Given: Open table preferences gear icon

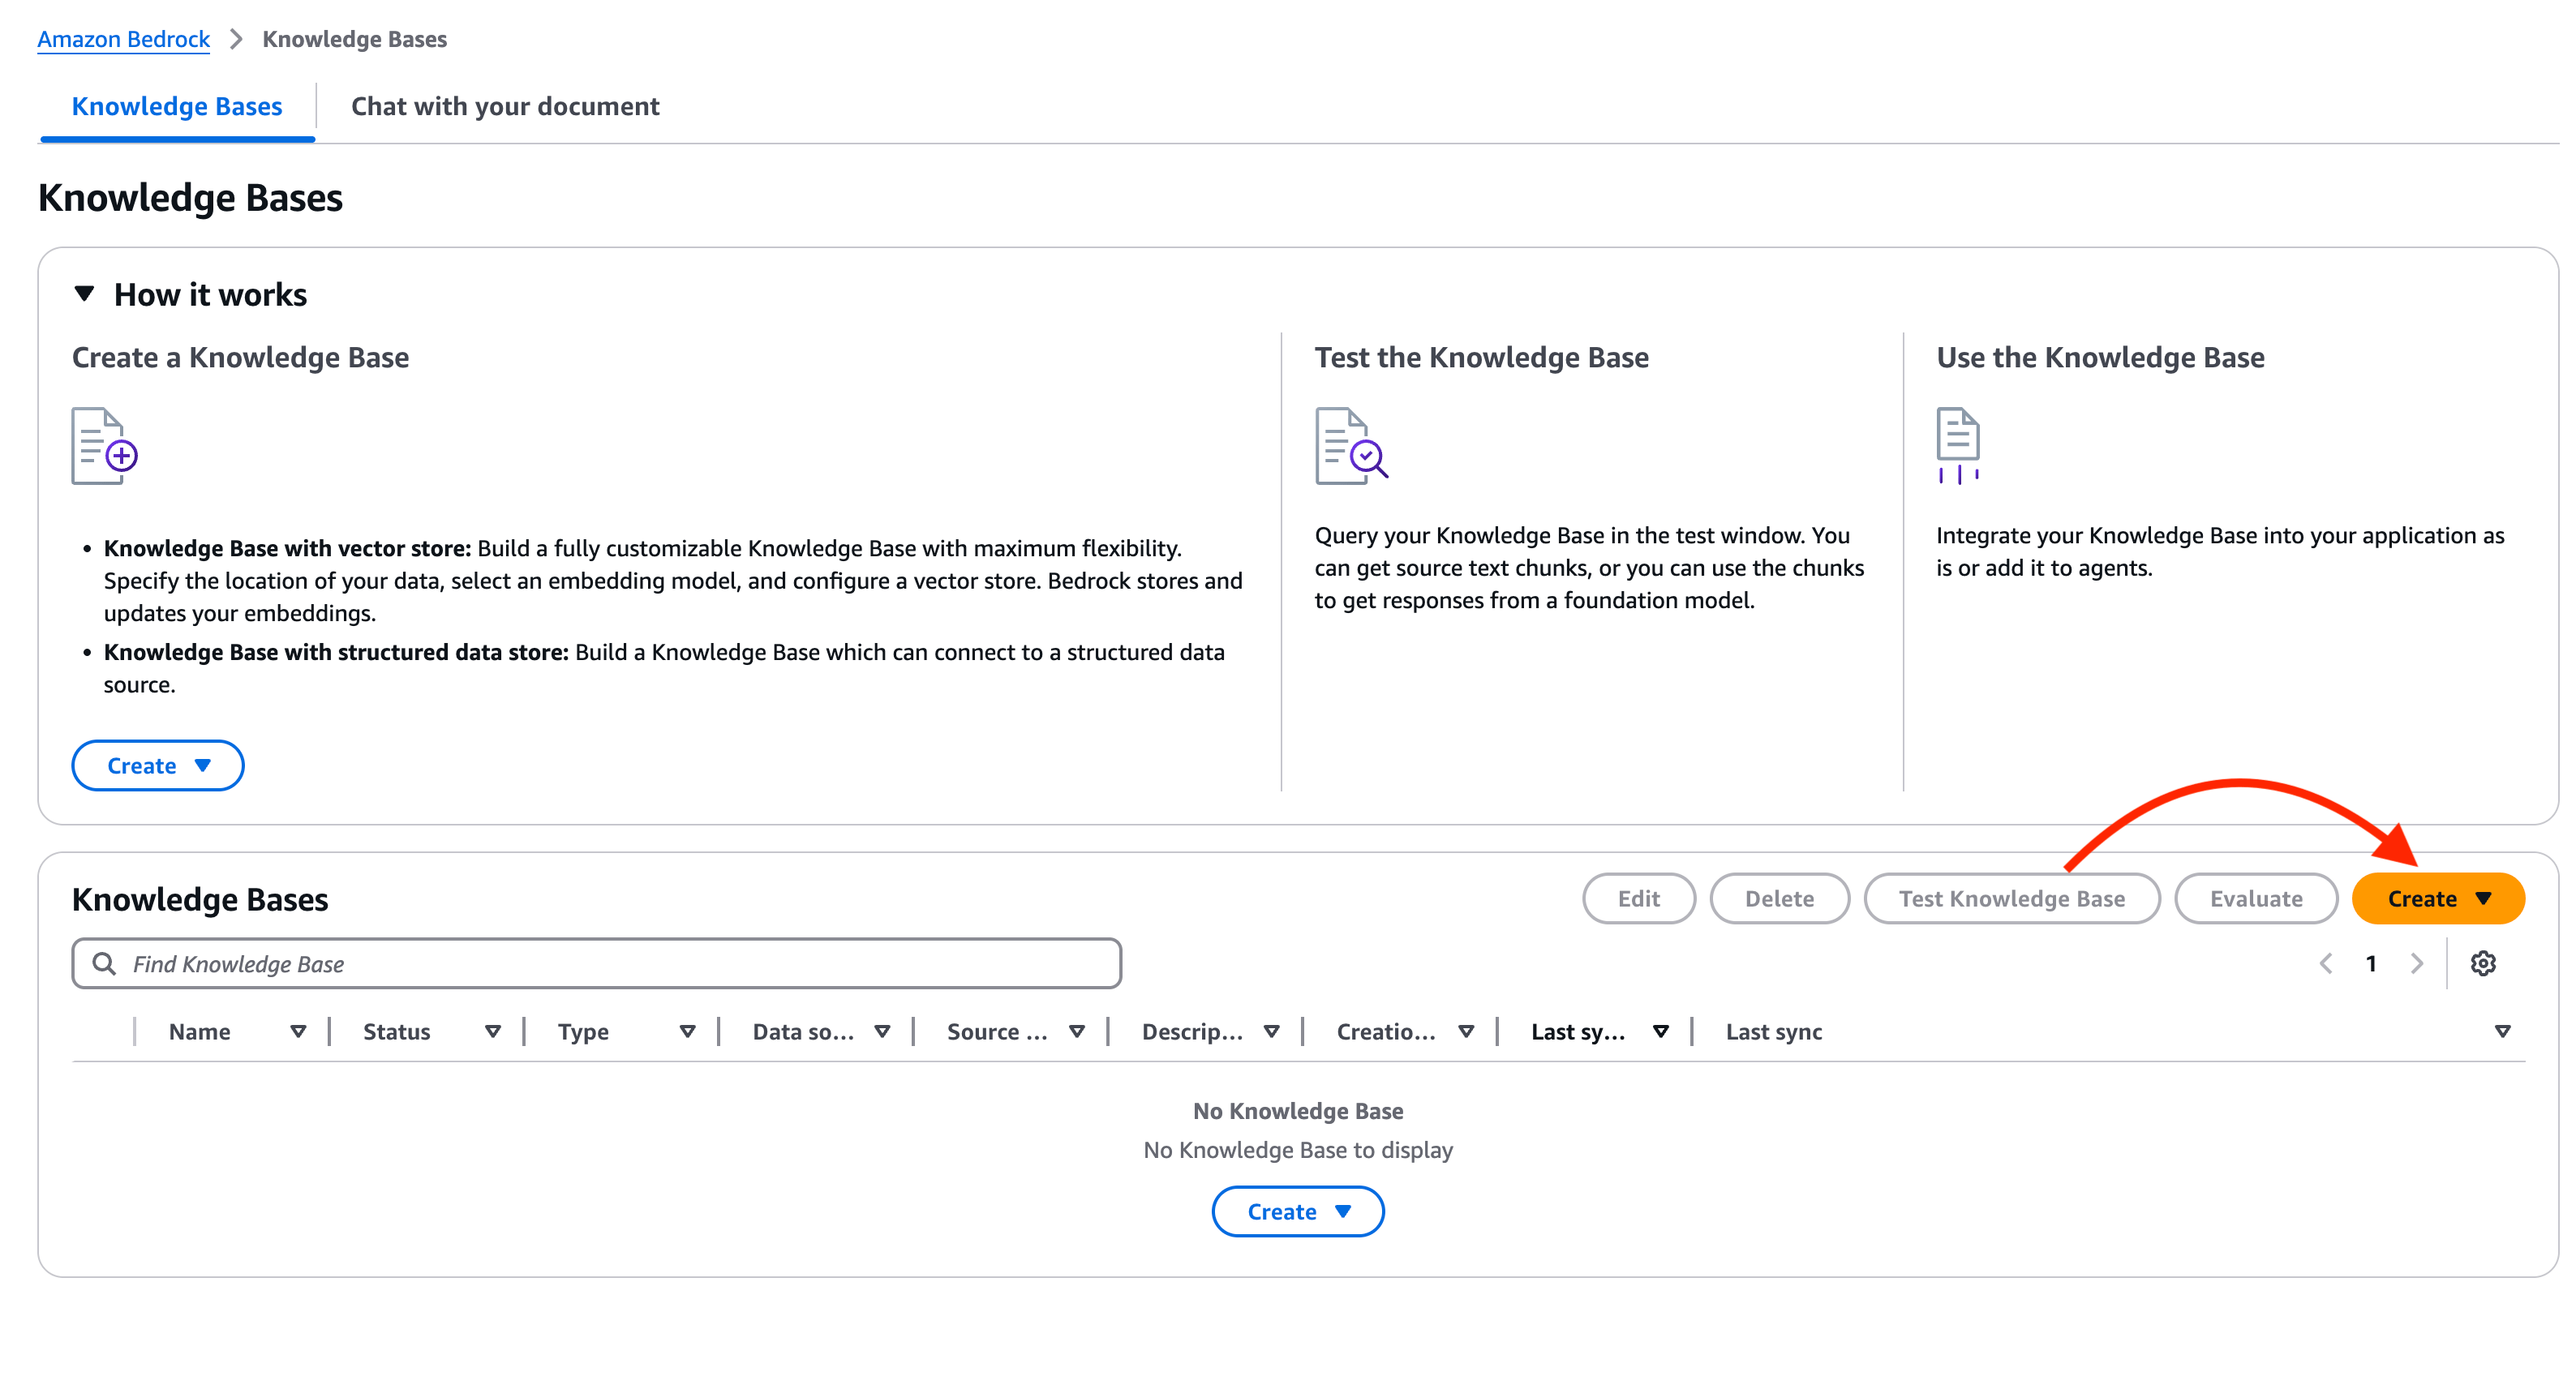Looking at the screenshot, I should click(x=2482, y=963).
